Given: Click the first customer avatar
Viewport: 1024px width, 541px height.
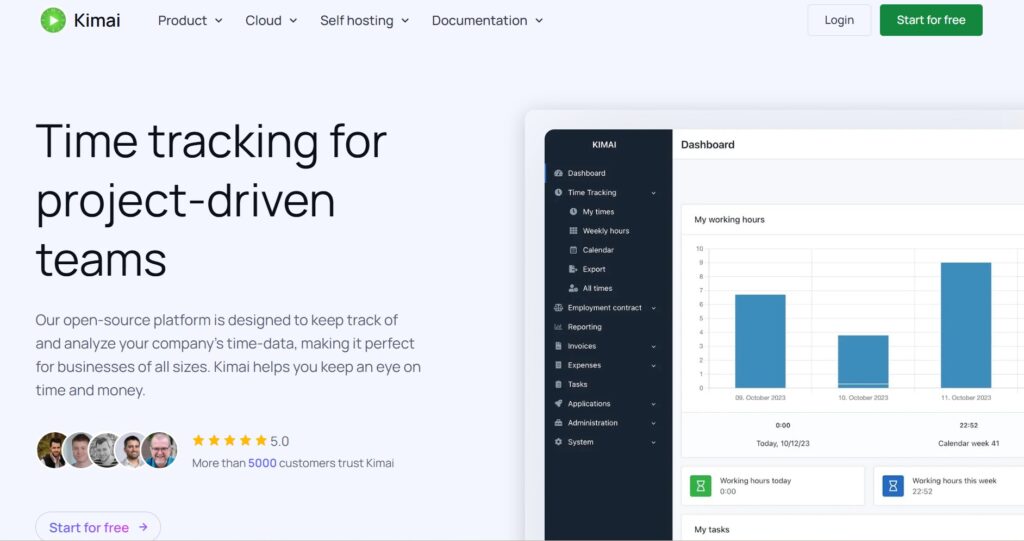Looking at the screenshot, I should coord(54,450).
